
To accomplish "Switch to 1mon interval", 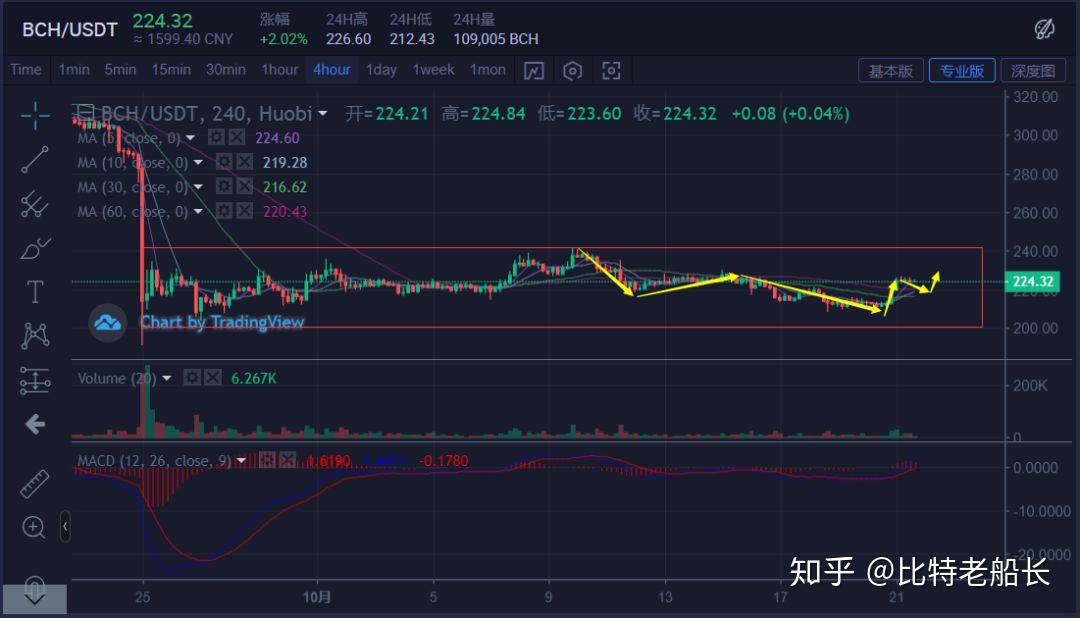I will tap(487, 70).
